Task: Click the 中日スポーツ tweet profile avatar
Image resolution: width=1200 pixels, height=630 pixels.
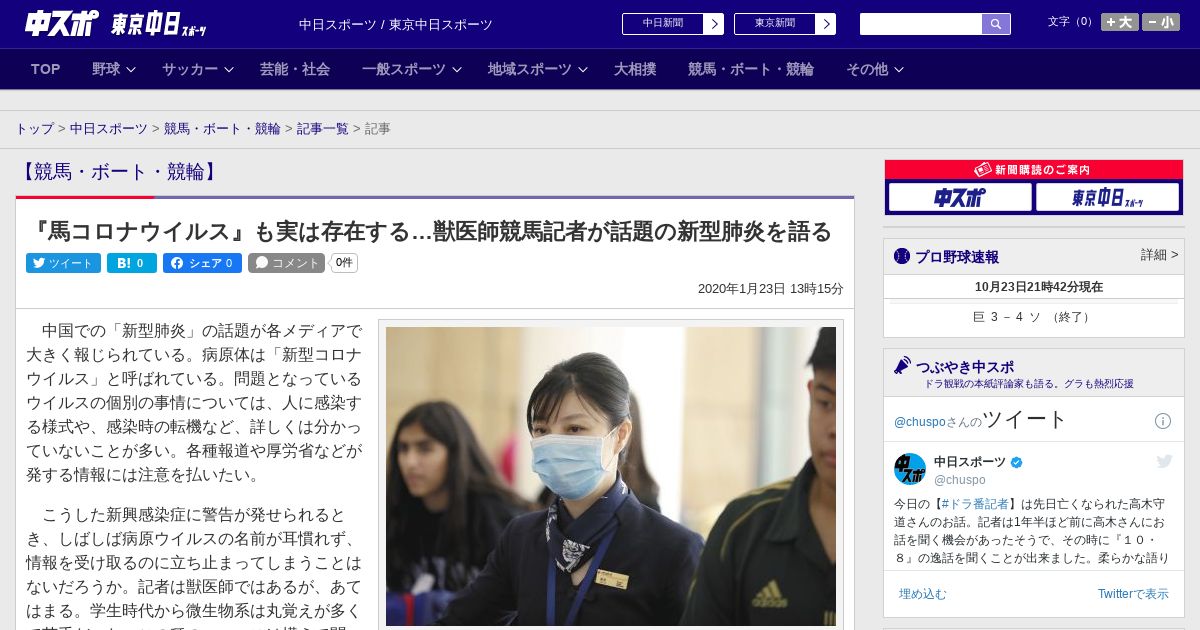Action: pos(910,469)
